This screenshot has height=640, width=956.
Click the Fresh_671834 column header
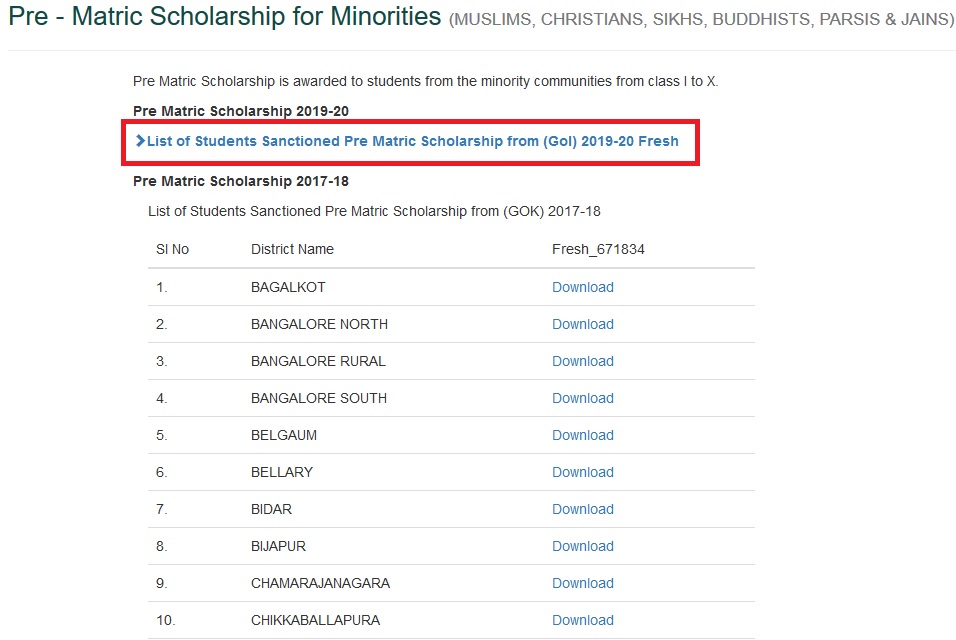[598, 249]
